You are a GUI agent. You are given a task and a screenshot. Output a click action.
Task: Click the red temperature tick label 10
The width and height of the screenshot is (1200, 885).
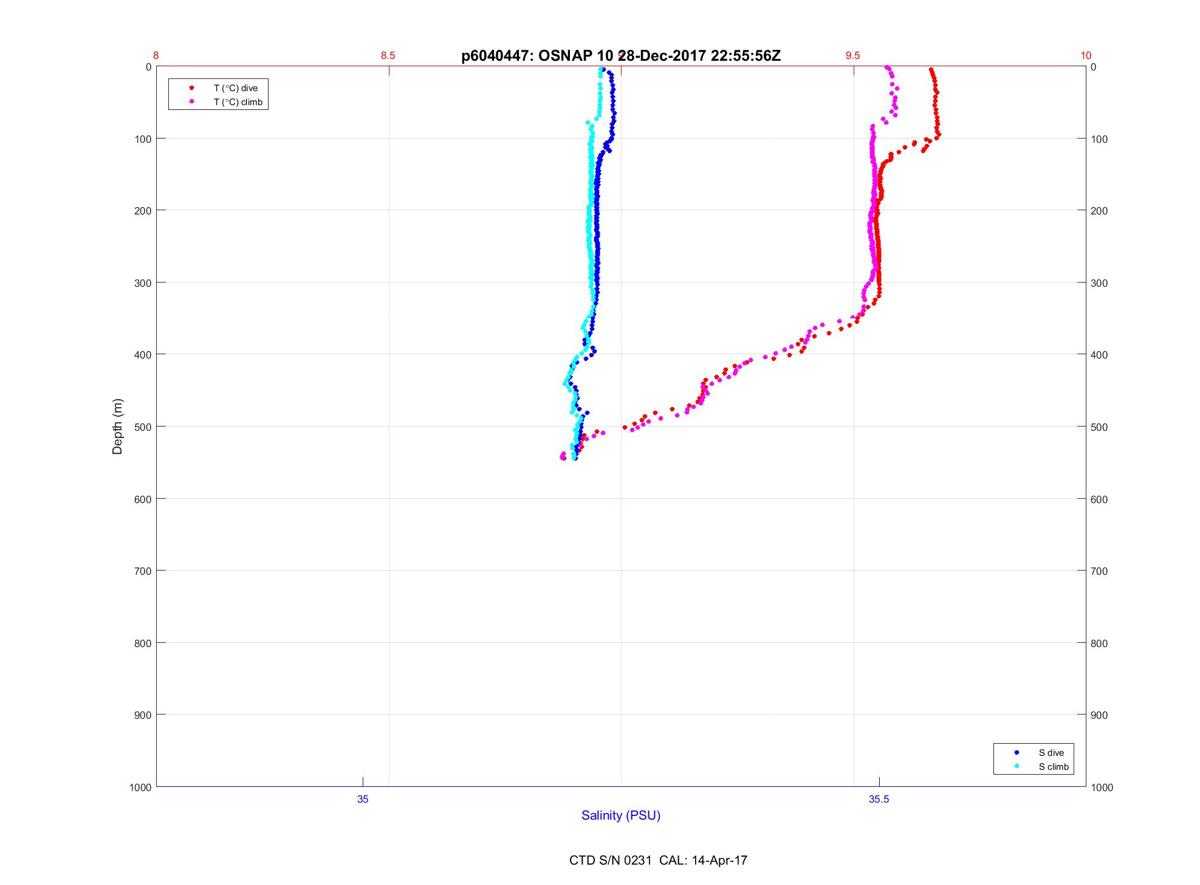click(x=1086, y=55)
